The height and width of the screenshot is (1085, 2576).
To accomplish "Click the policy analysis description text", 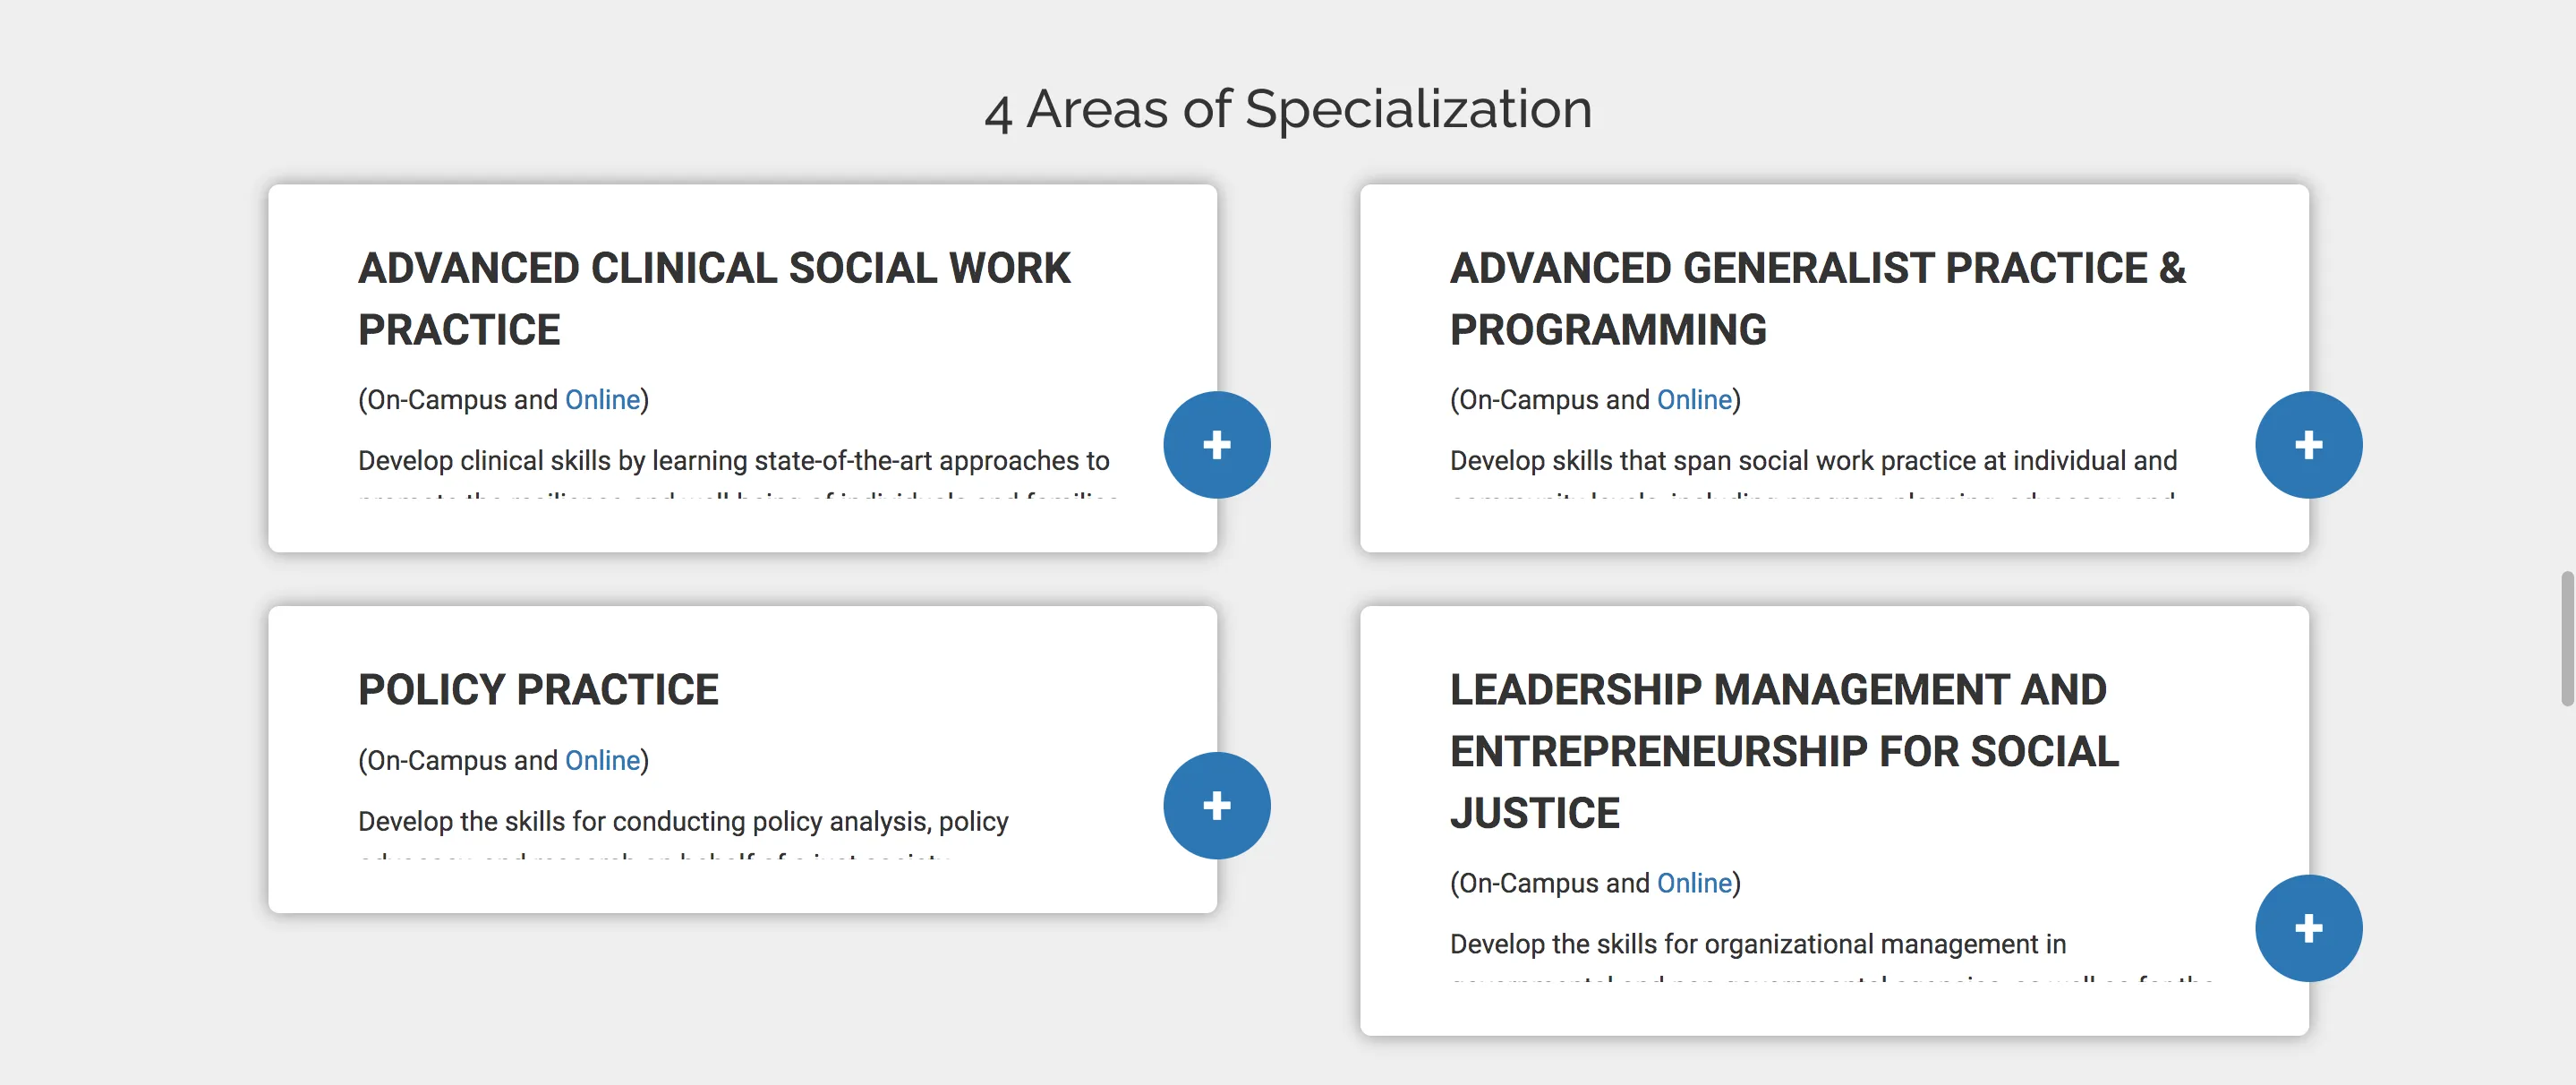I will click(x=683, y=822).
